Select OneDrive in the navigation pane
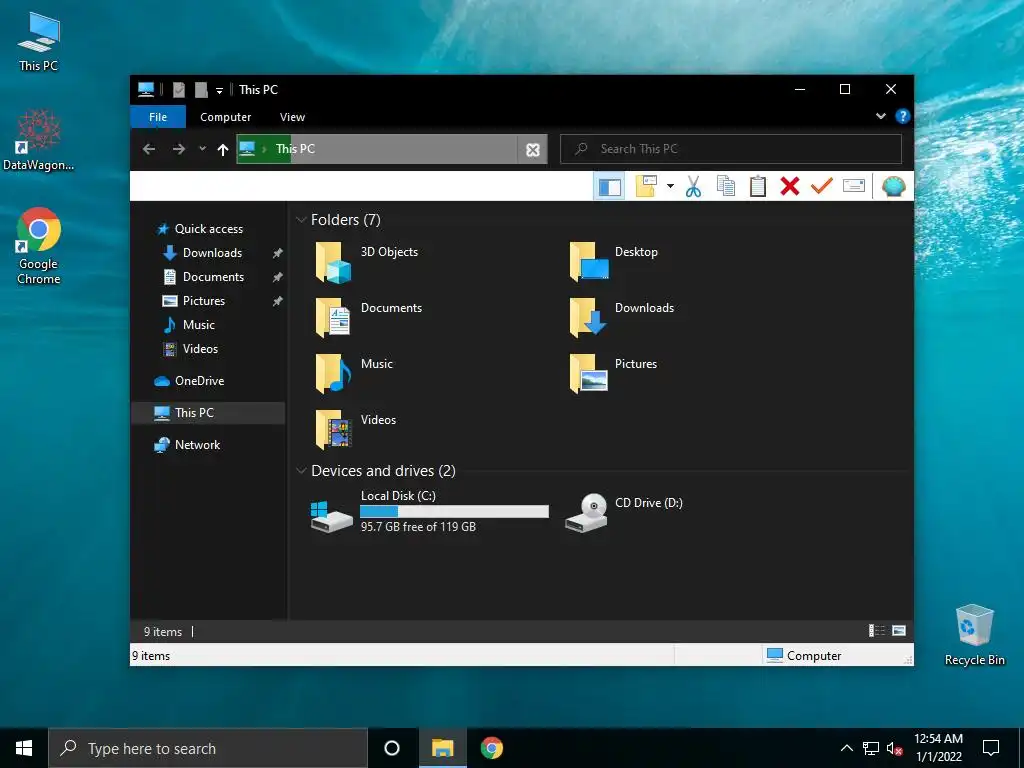The width and height of the screenshot is (1024, 768). click(199, 381)
